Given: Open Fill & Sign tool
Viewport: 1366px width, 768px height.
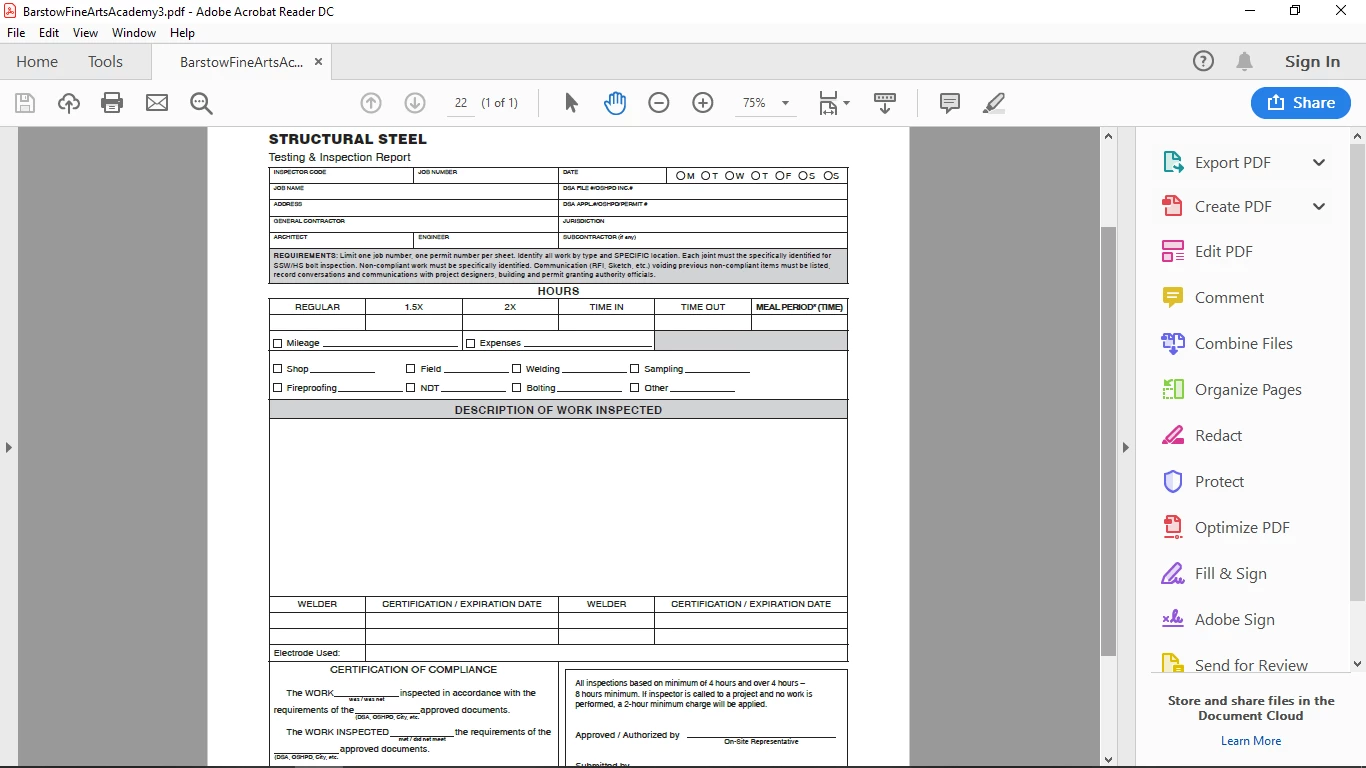Looking at the screenshot, I should click(1214, 574).
